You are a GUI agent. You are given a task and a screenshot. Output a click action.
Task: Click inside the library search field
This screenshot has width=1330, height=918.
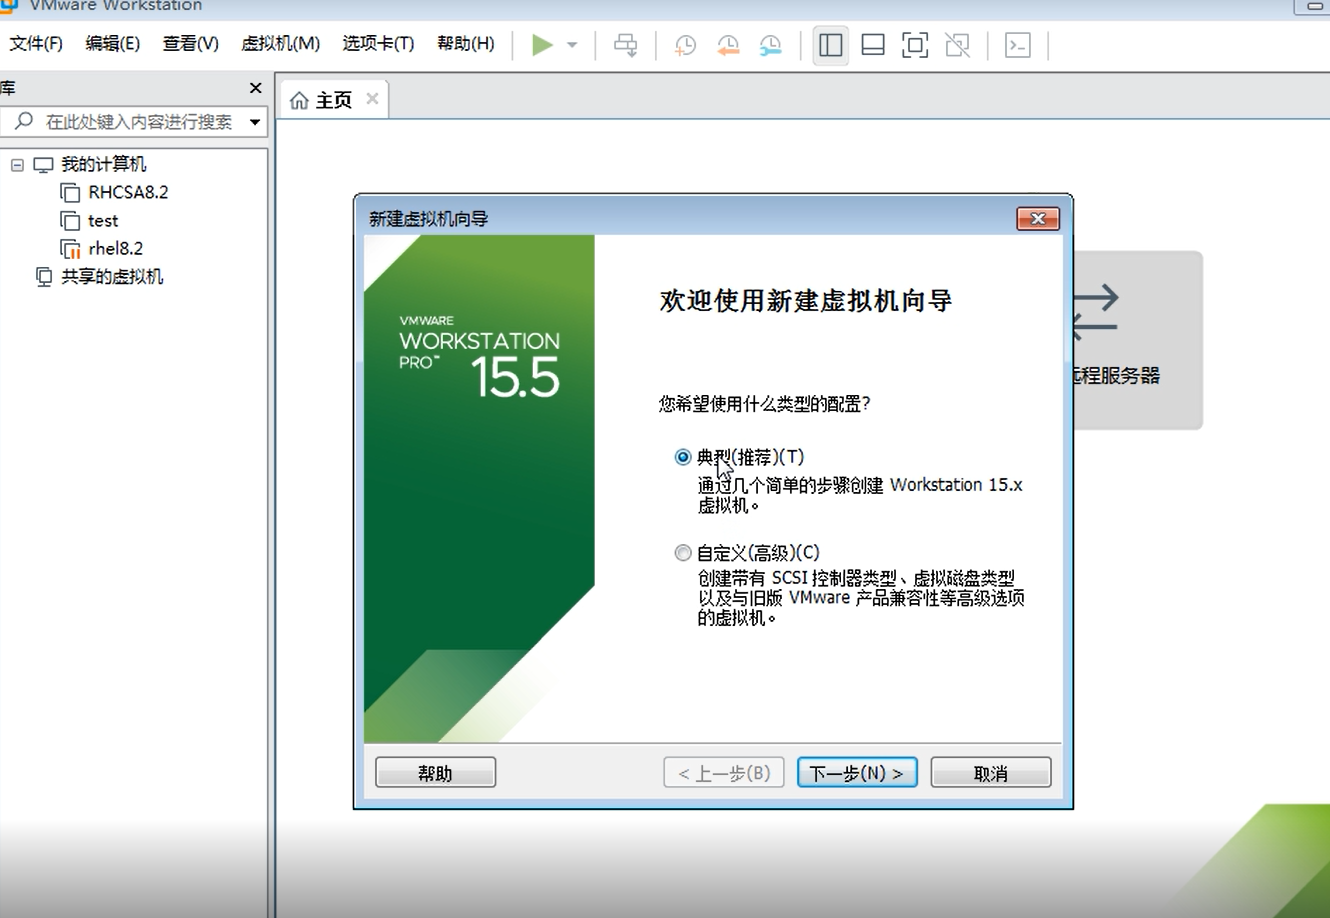130,122
